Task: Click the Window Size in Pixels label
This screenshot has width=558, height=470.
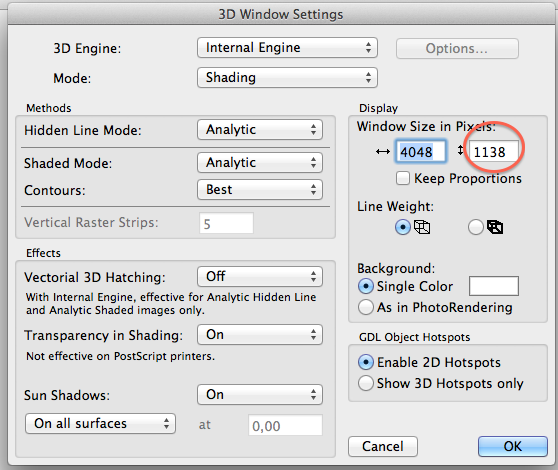Action: point(426,126)
